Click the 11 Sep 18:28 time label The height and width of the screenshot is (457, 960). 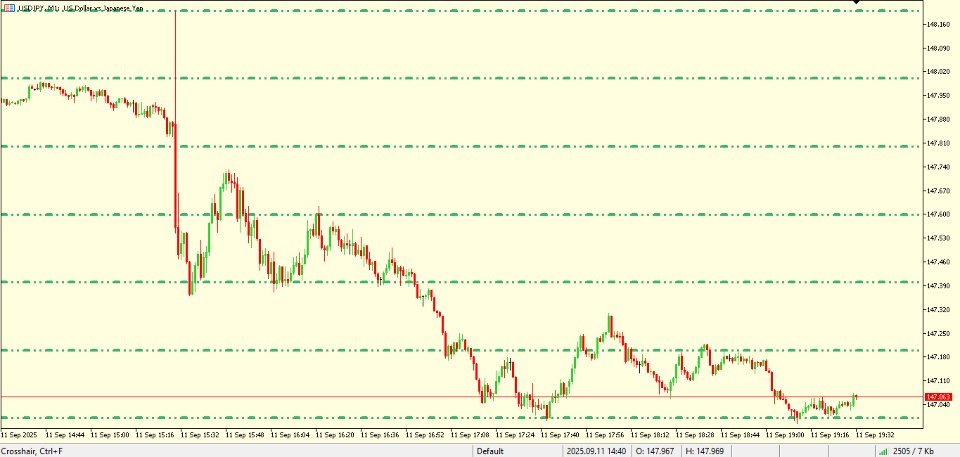click(695, 435)
